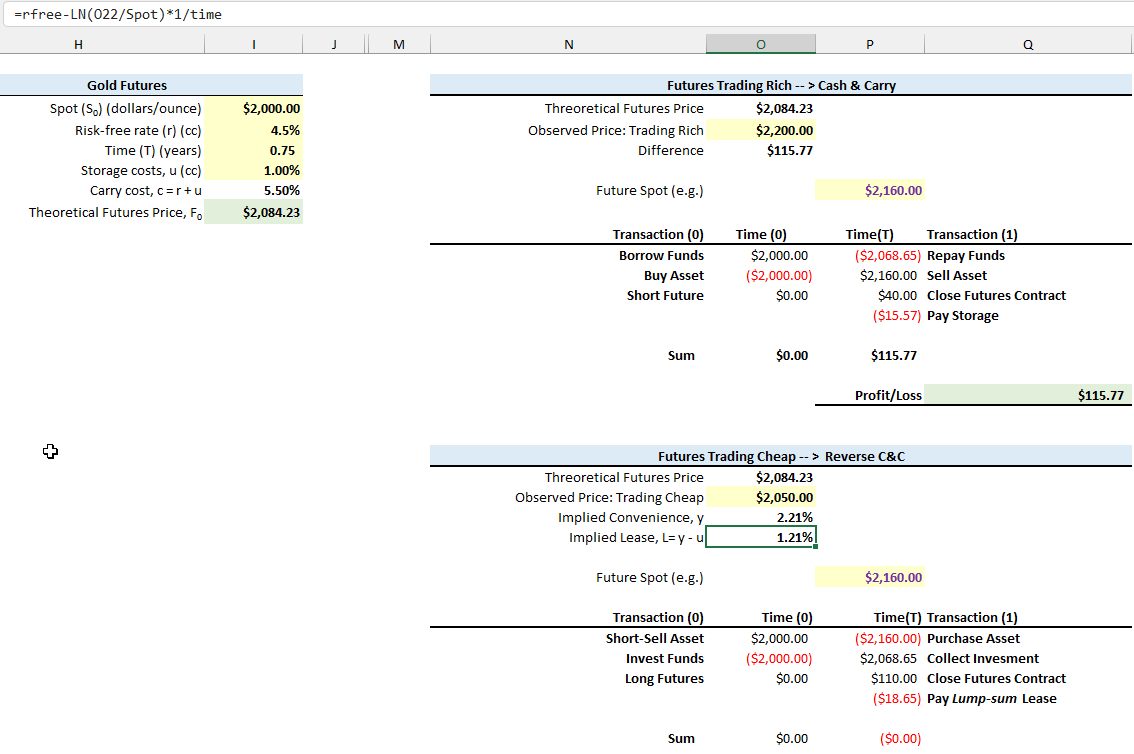Click the Storage costs cell showing 1.00%
This screenshot has height=754, width=1134.
click(x=252, y=170)
